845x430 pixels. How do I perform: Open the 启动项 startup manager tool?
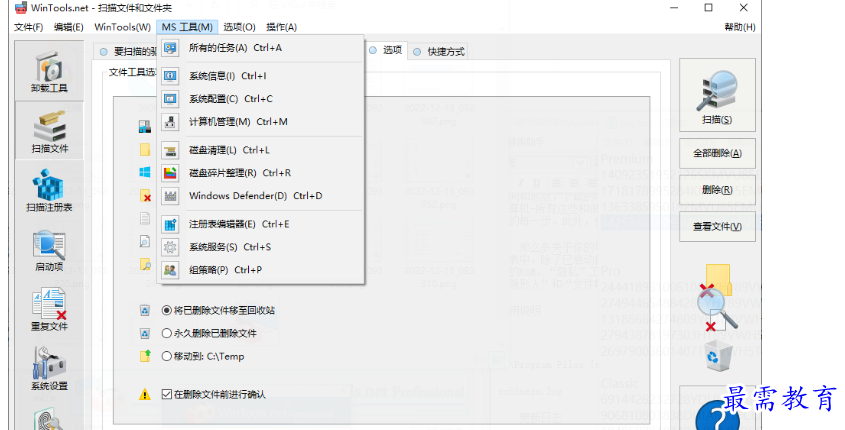pyautogui.click(x=49, y=250)
